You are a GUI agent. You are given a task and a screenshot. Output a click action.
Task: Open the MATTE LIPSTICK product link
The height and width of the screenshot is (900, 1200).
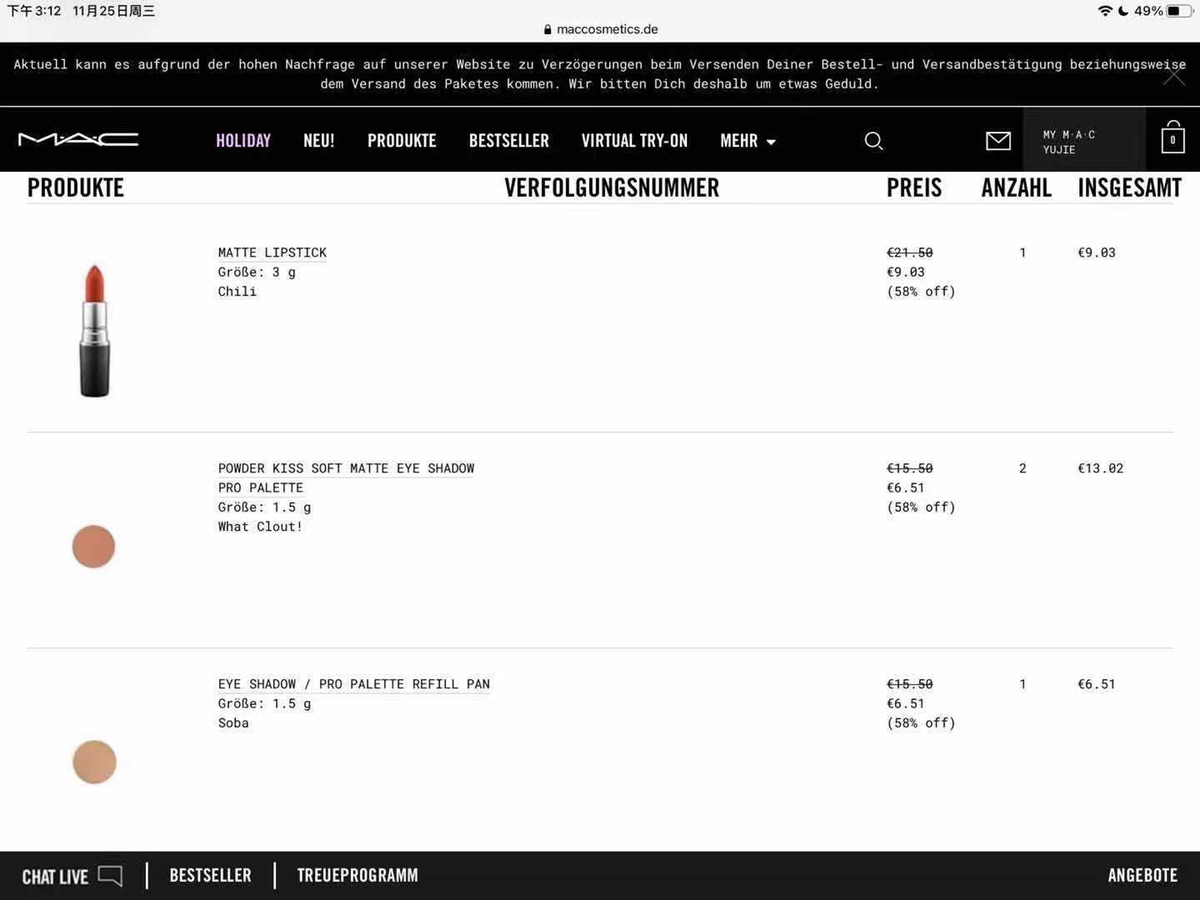tap(272, 253)
